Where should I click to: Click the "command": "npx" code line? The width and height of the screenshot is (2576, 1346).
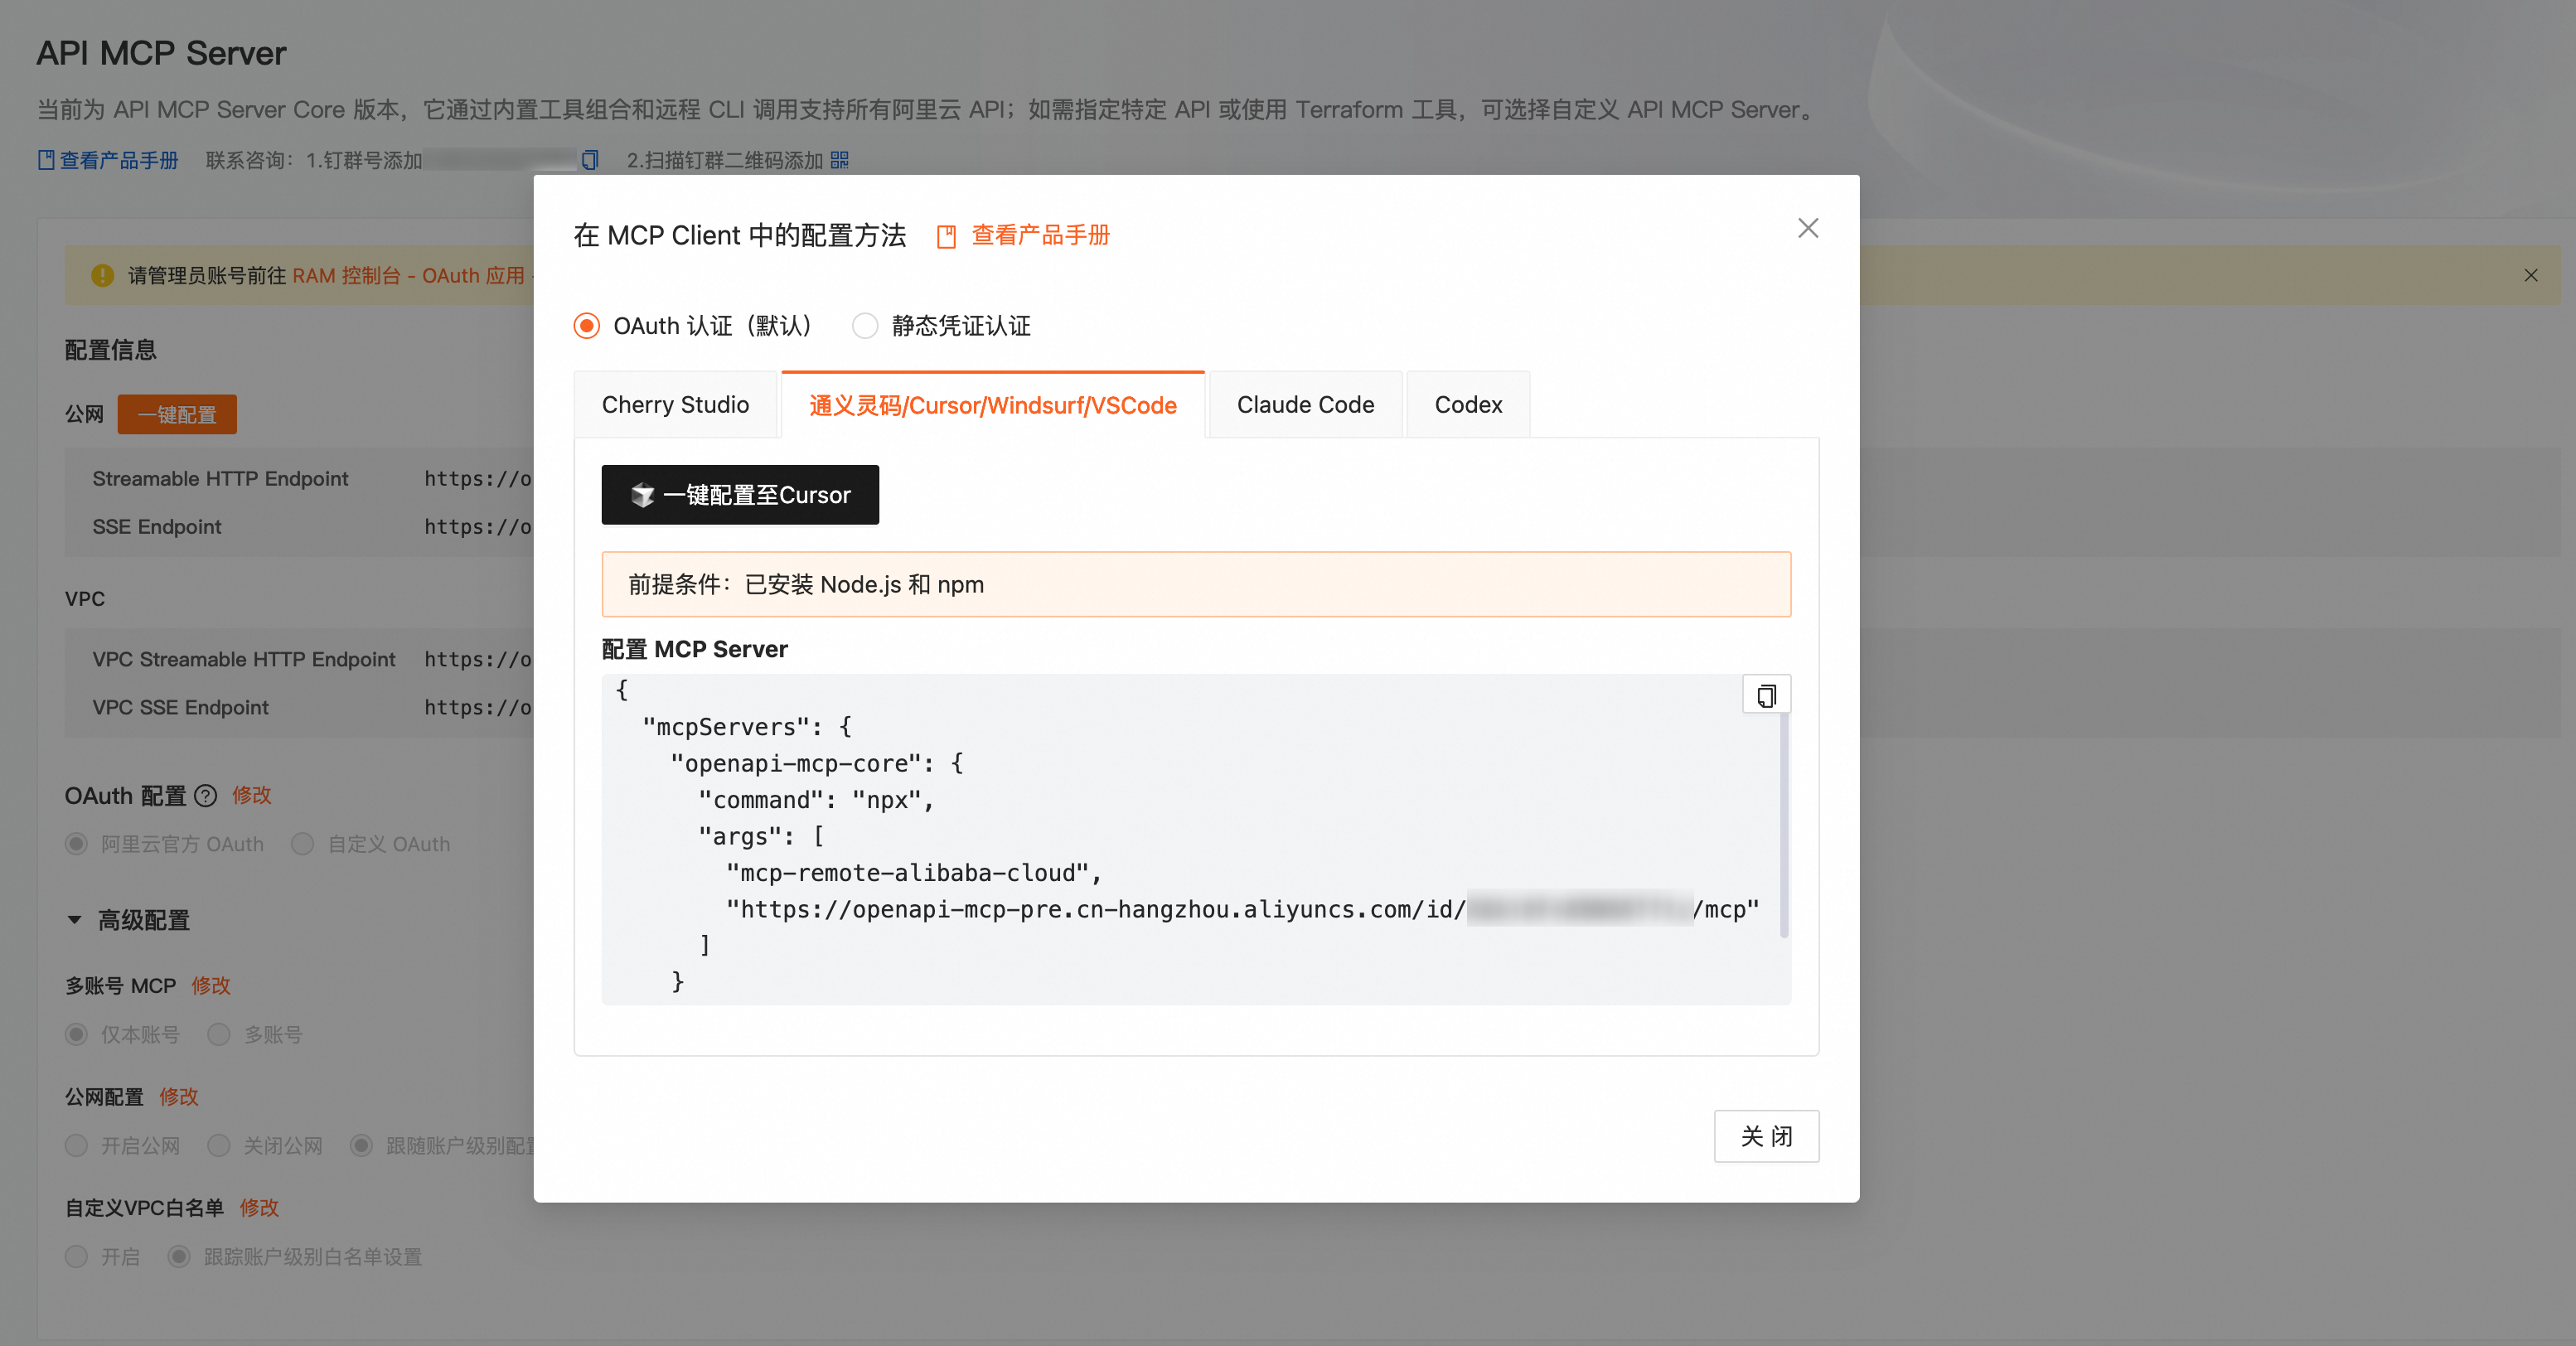(x=816, y=800)
